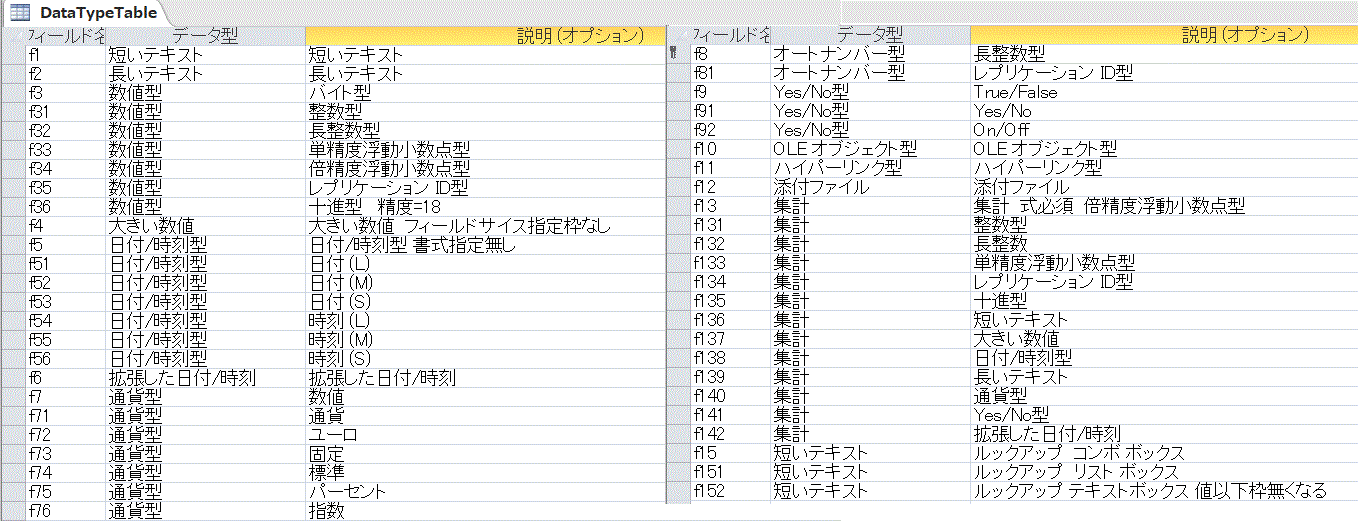This screenshot has height=521, width=1358.
Task: Click the オートナンバー型 data type cell of f8
Action: tap(870, 54)
